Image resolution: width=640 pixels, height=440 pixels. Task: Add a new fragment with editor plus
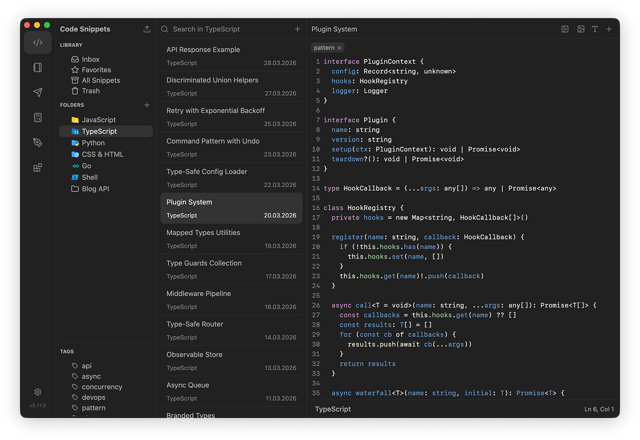(609, 29)
